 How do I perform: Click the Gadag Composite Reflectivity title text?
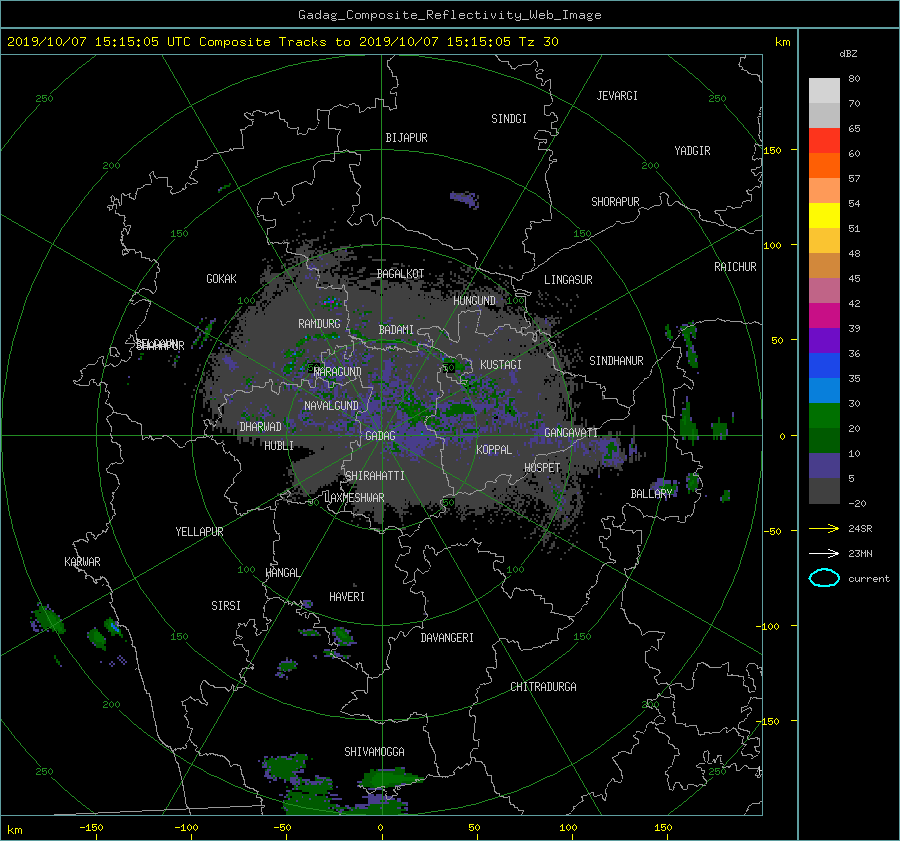coord(449,15)
